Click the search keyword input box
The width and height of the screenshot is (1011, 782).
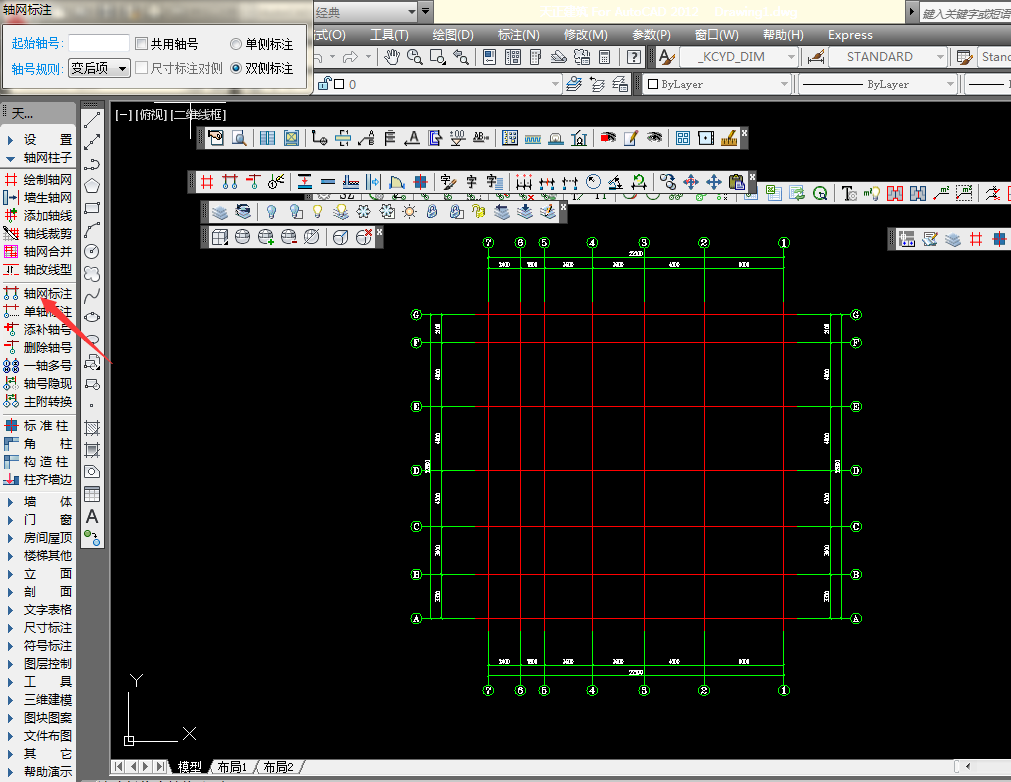tap(965, 14)
